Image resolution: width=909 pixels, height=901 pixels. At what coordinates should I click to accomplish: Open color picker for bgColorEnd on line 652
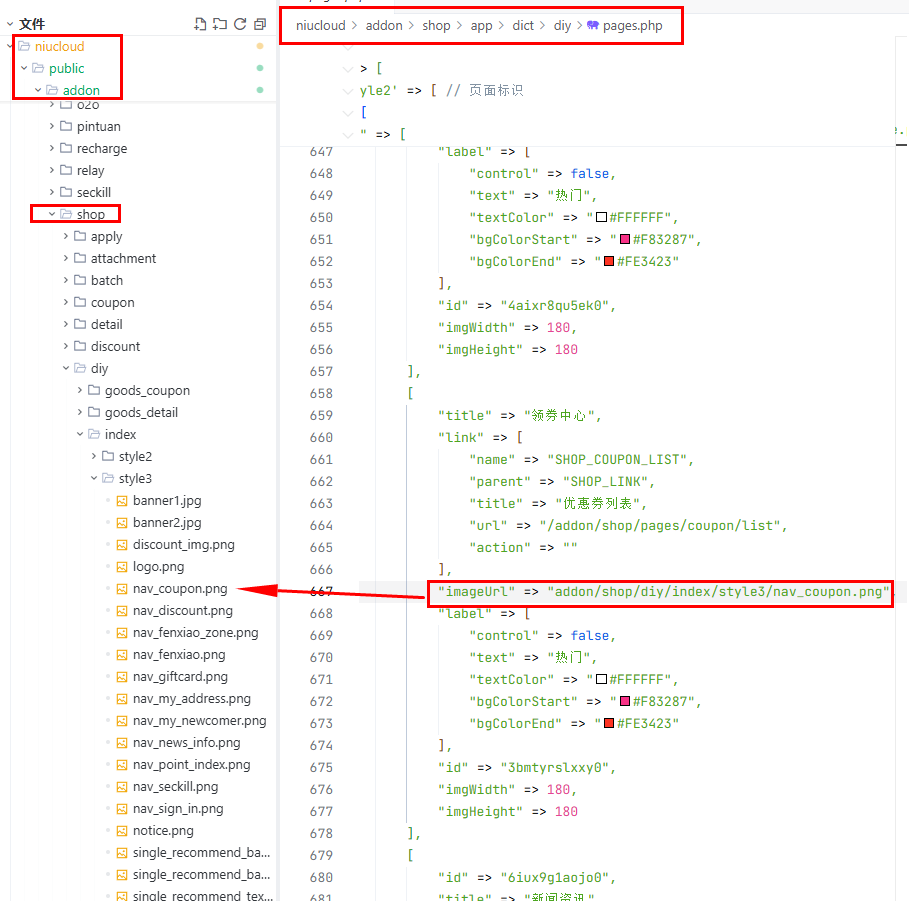[x=609, y=261]
